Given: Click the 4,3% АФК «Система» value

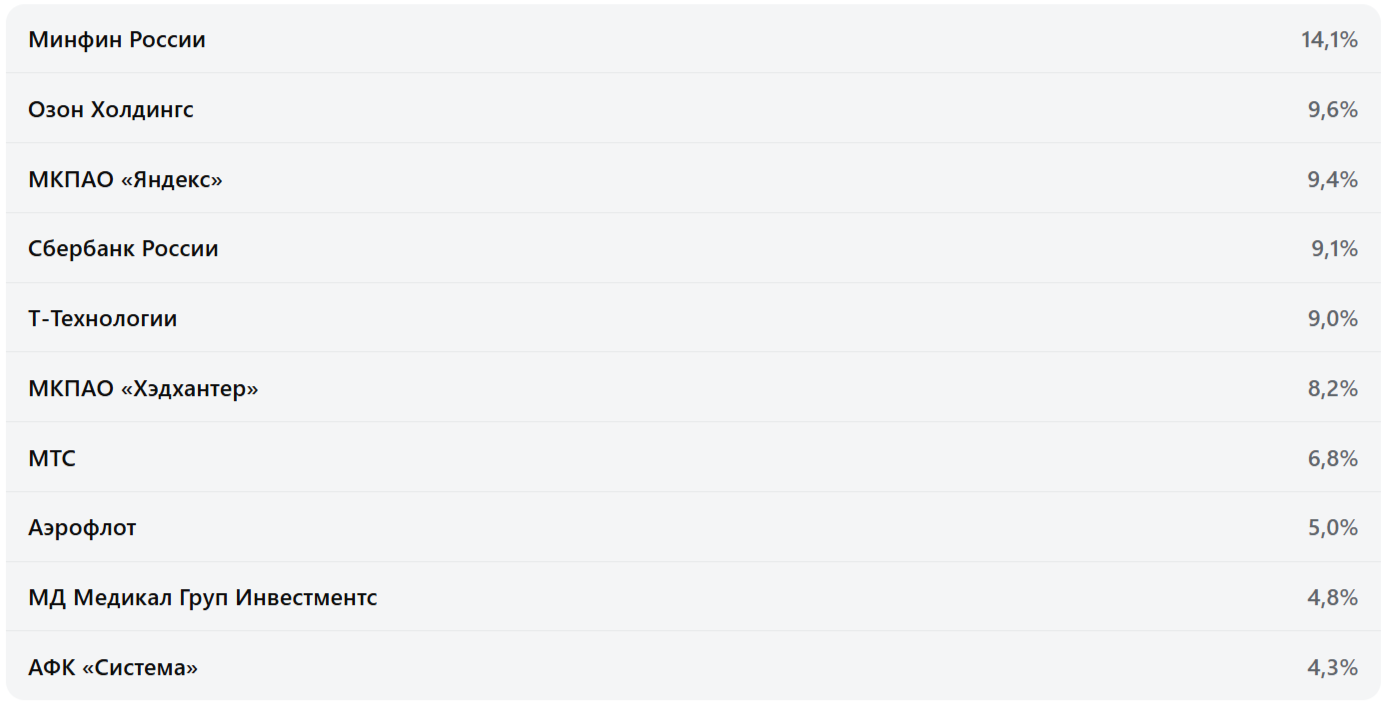Looking at the screenshot, I should tap(1332, 668).
